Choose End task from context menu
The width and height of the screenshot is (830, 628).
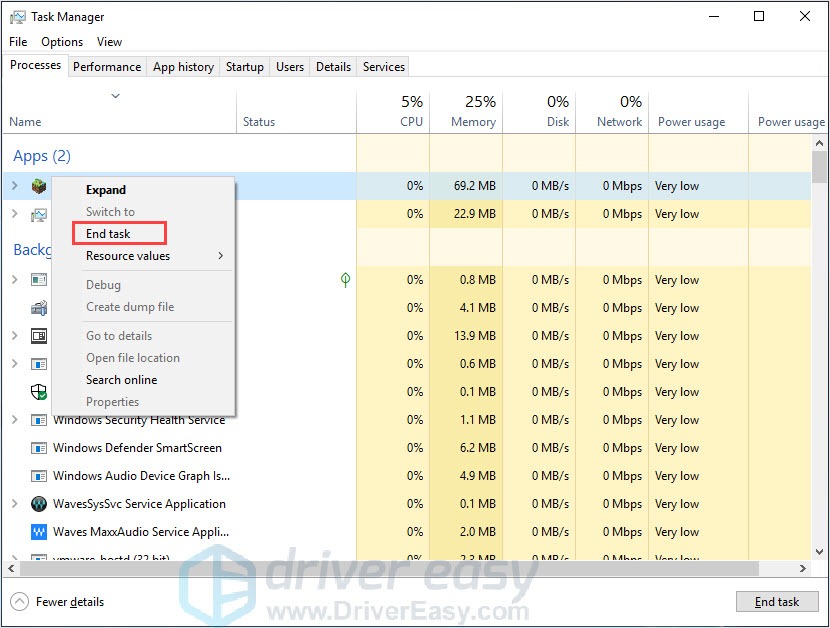click(109, 234)
